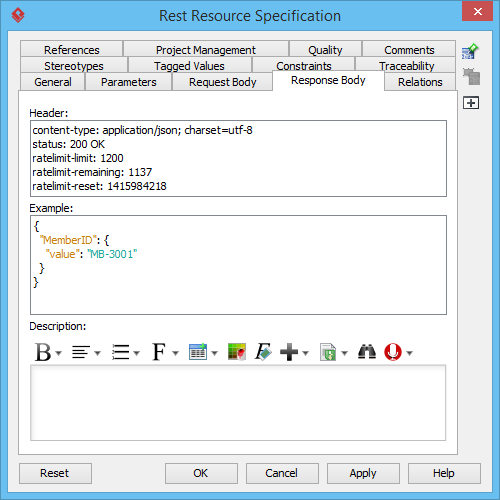Click the insert table icon

[198, 352]
